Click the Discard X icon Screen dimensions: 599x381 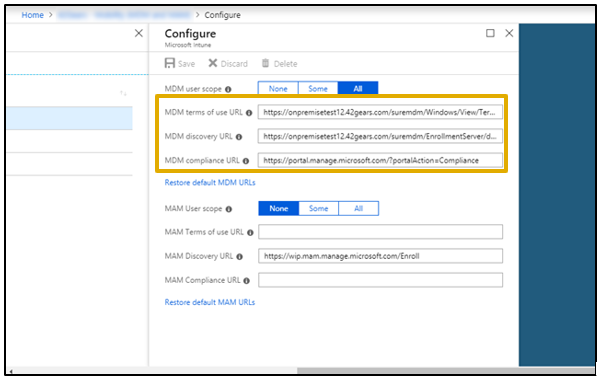click(213, 63)
